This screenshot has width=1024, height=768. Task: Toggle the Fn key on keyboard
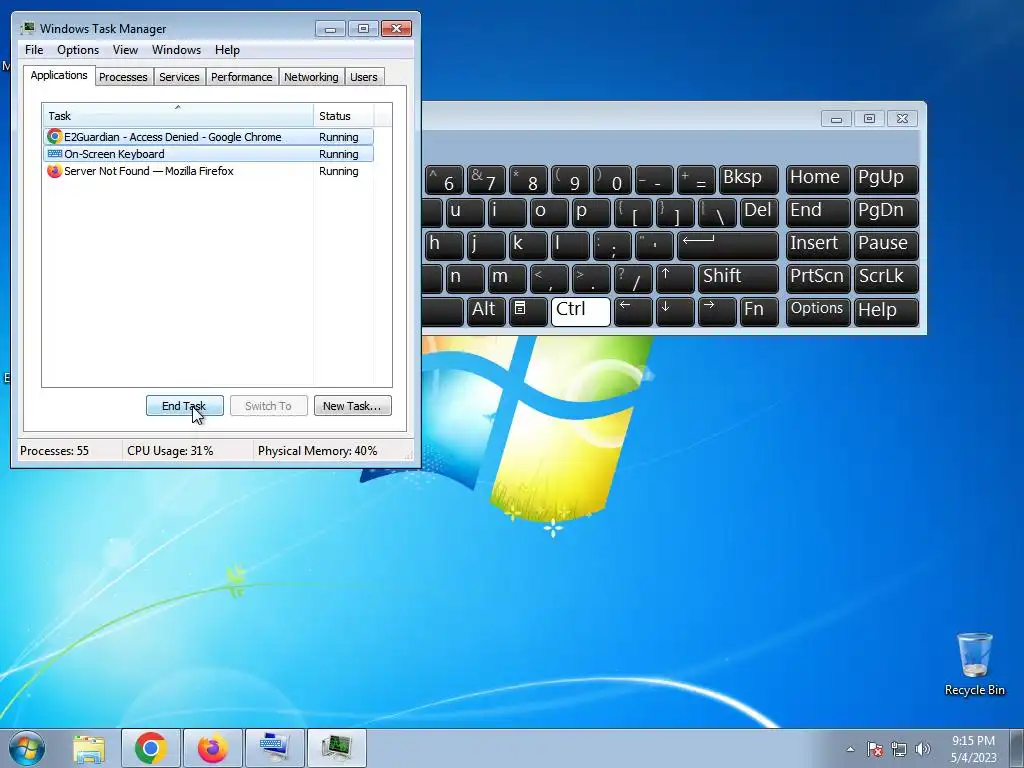tap(759, 311)
